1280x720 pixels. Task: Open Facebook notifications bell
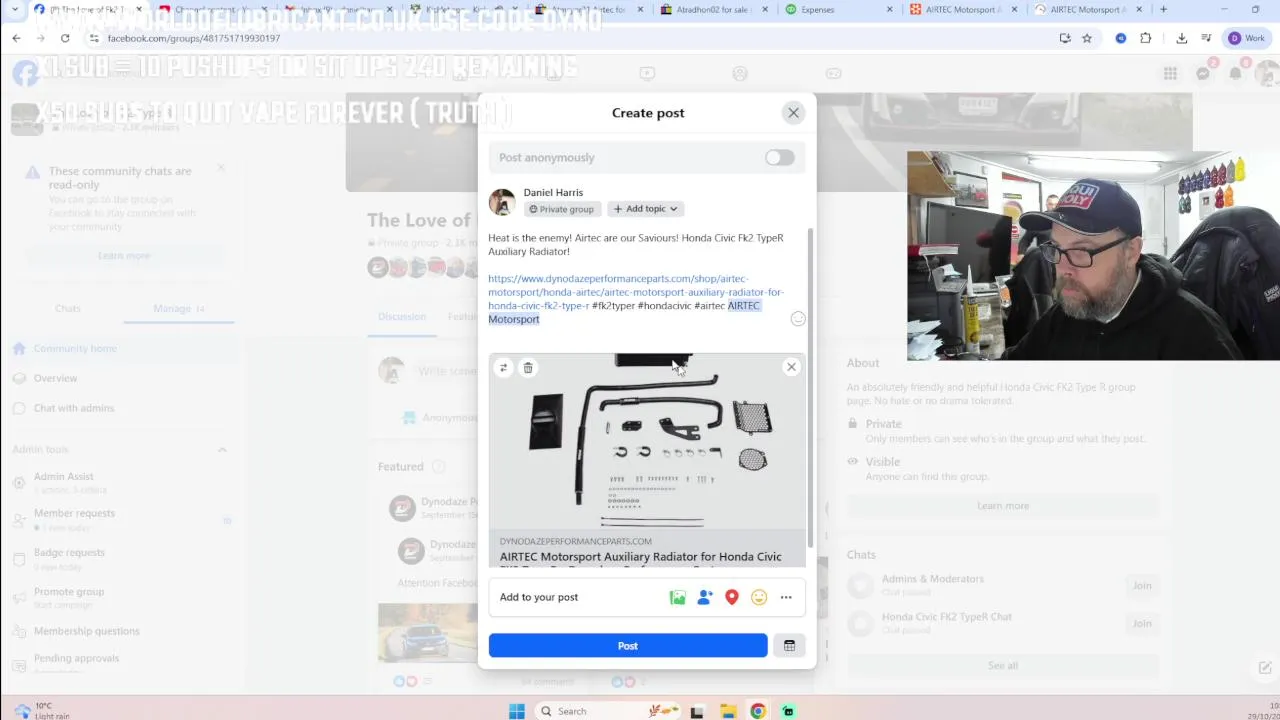click(x=1236, y=73)
